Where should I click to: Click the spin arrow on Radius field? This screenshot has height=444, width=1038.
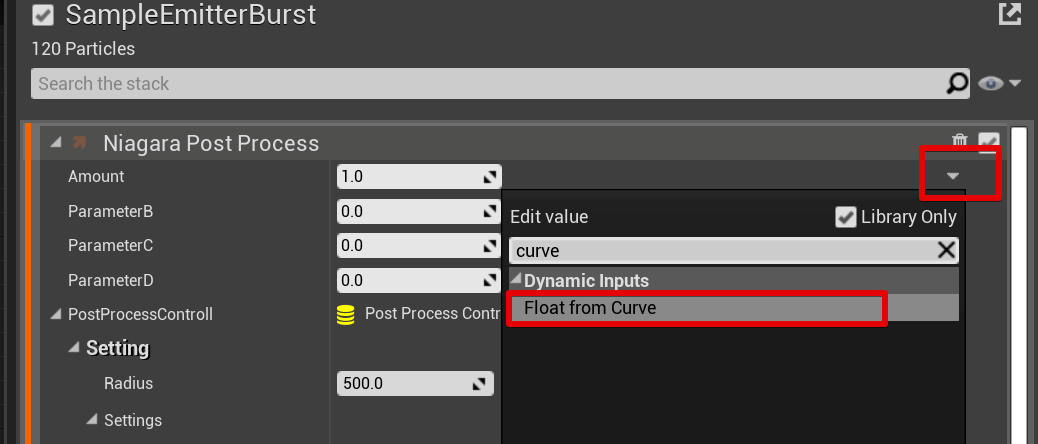(481, 384)
